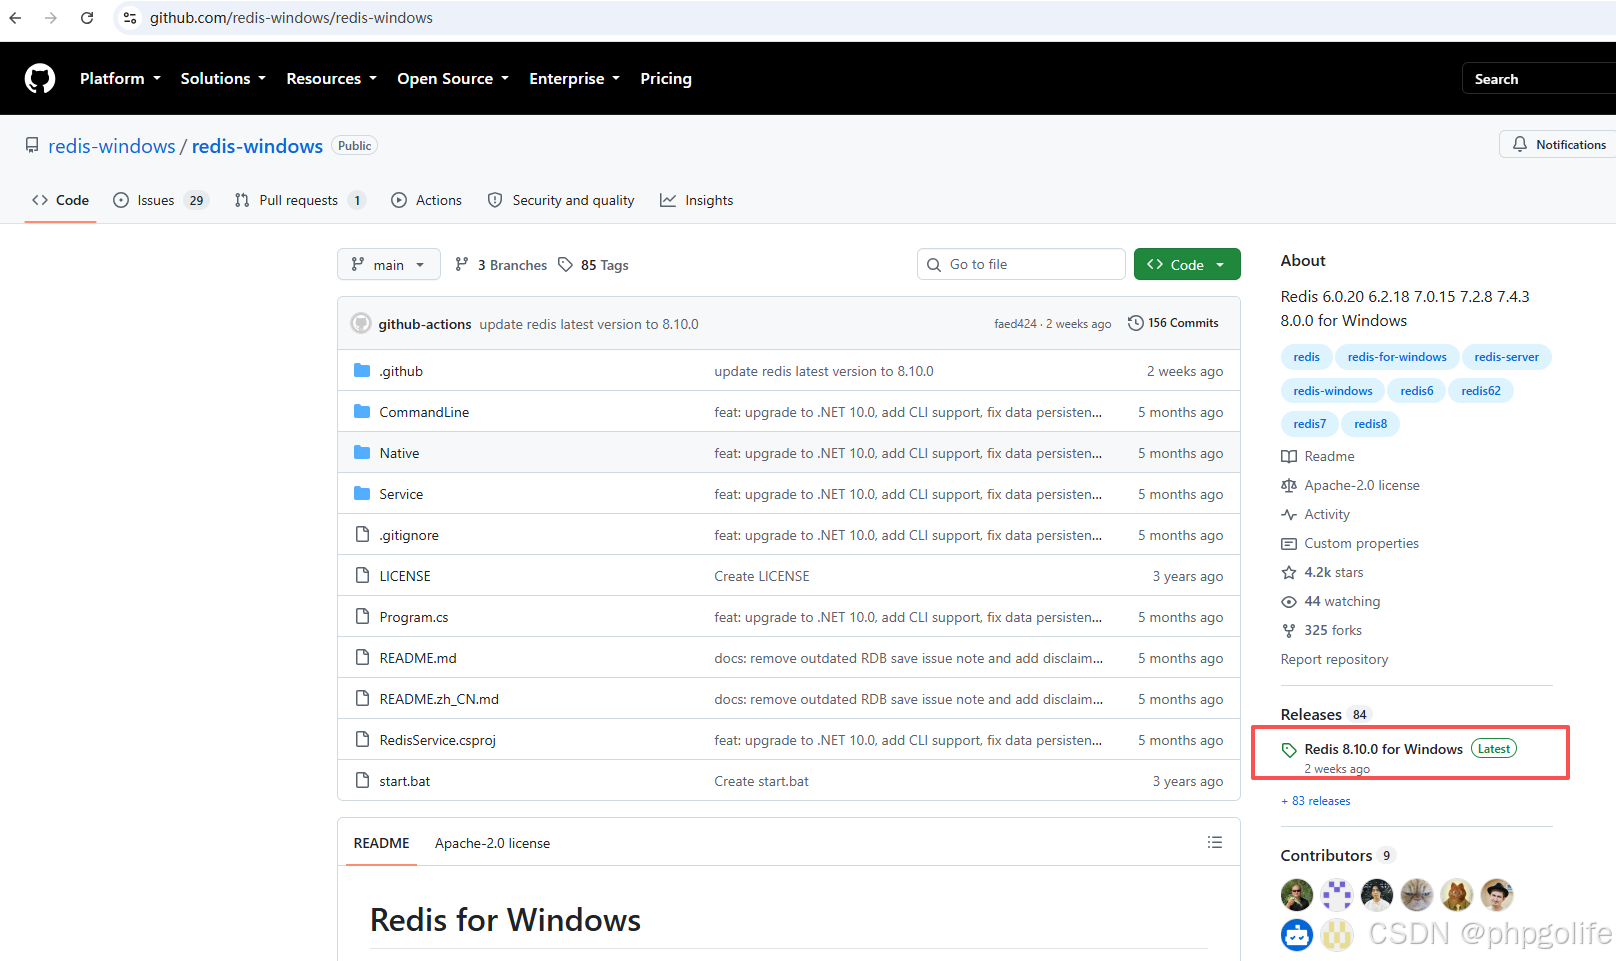The image size is (1616, 961).
Task: Click the tag icon beside 85 Tags
Action: pos(566,265)
